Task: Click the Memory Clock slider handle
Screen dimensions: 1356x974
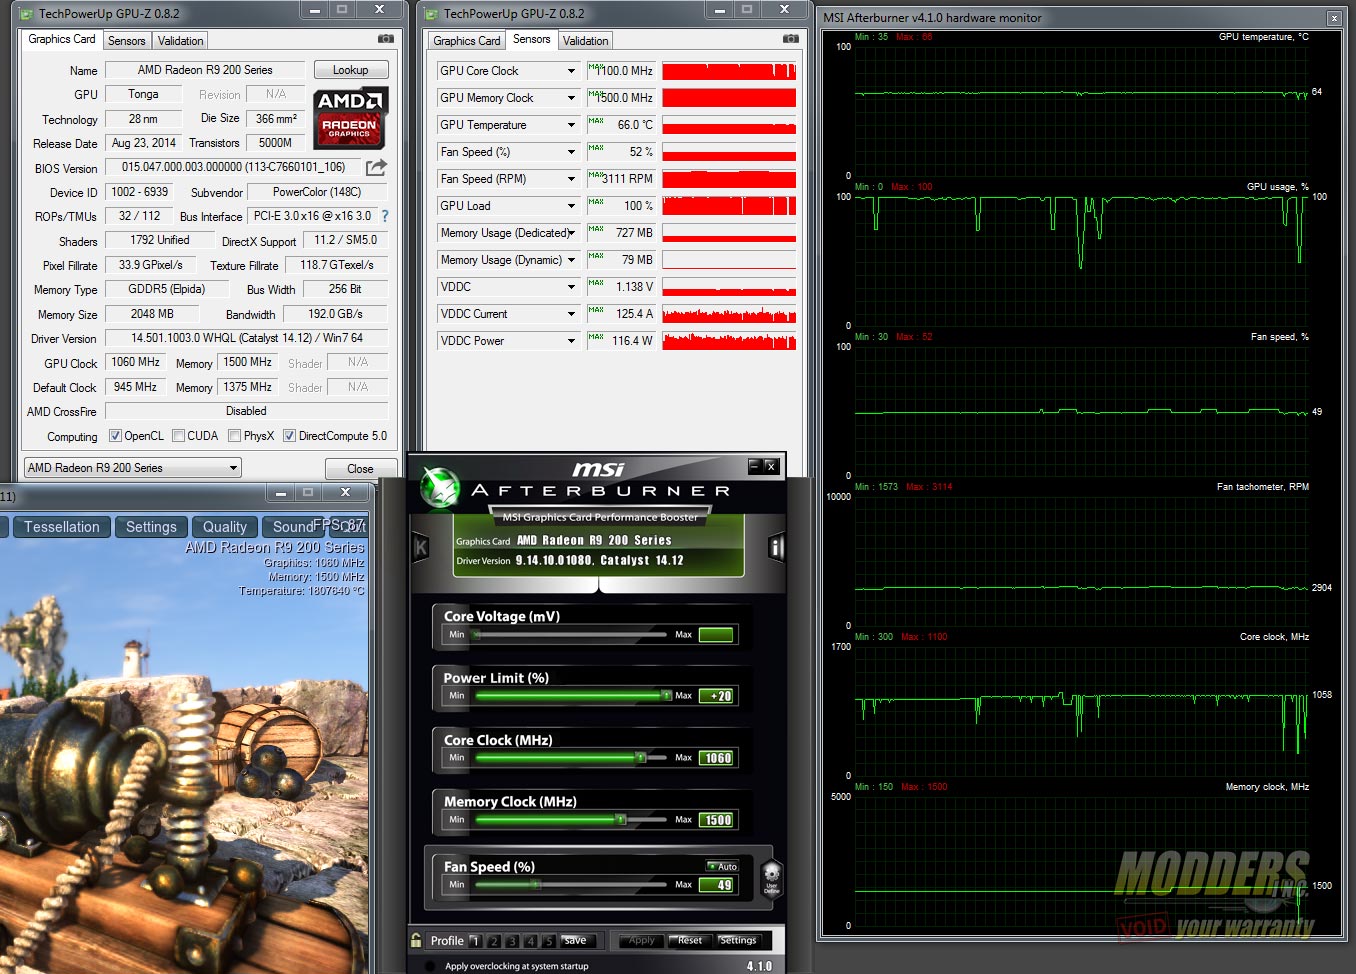Action: click(621, 819)
